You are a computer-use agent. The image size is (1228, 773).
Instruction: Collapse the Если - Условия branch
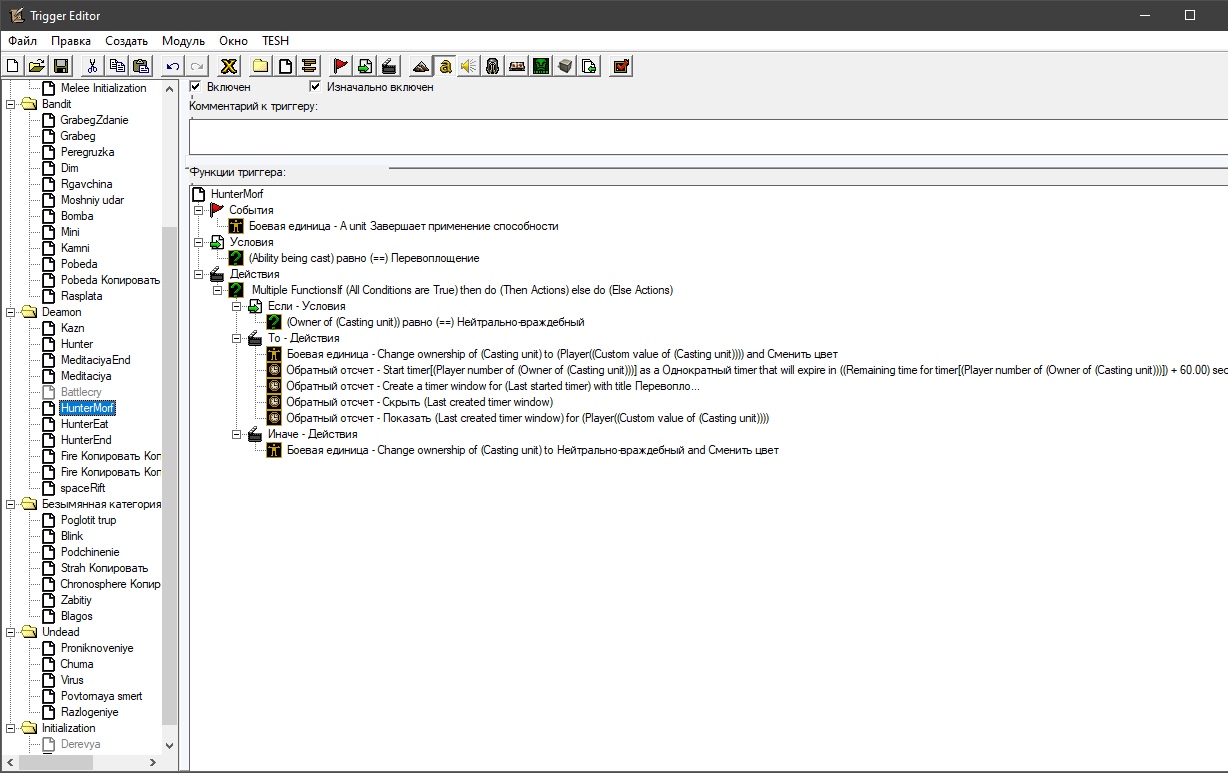[237, 306]
